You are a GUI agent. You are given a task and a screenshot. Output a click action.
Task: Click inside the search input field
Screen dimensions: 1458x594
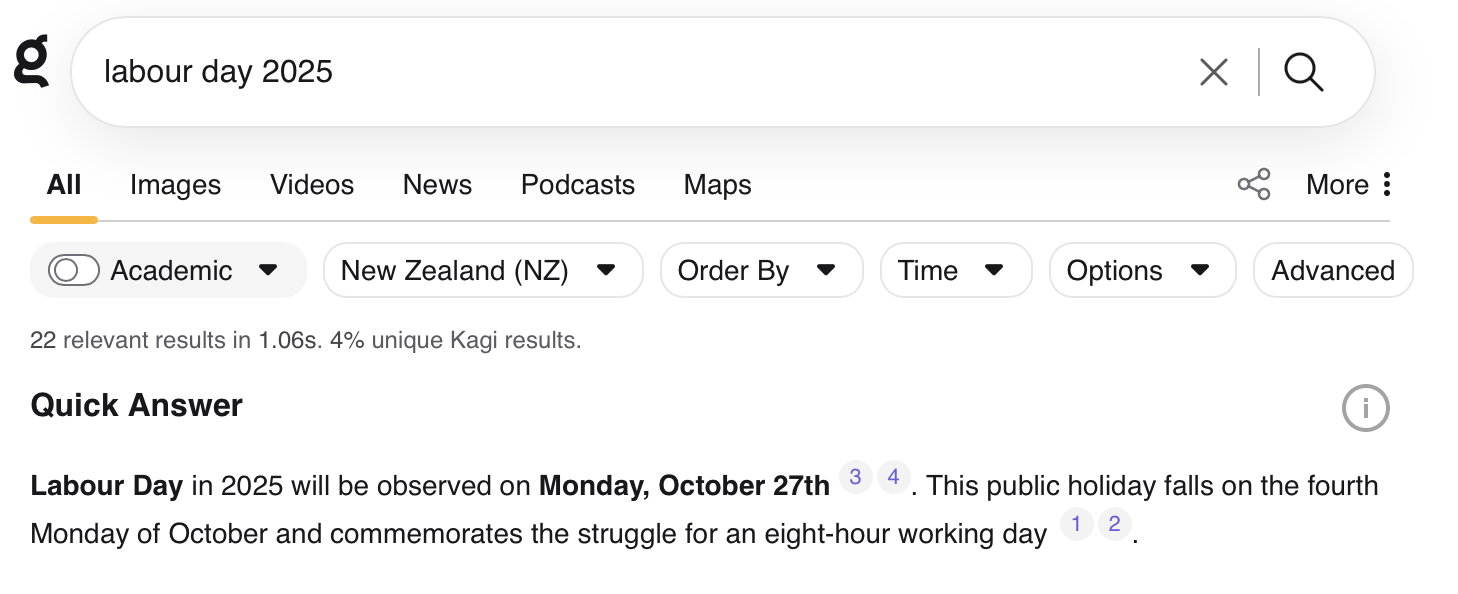pyautogui.click(x=640, y=72)
